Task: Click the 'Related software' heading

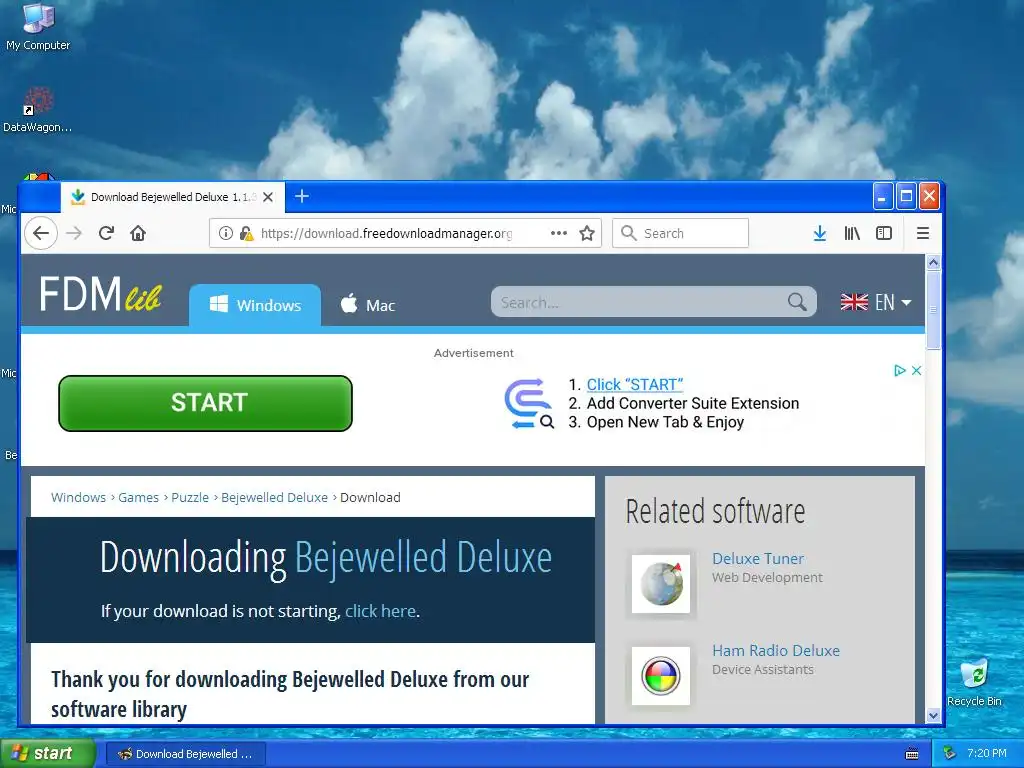Action: click(715, 511)
